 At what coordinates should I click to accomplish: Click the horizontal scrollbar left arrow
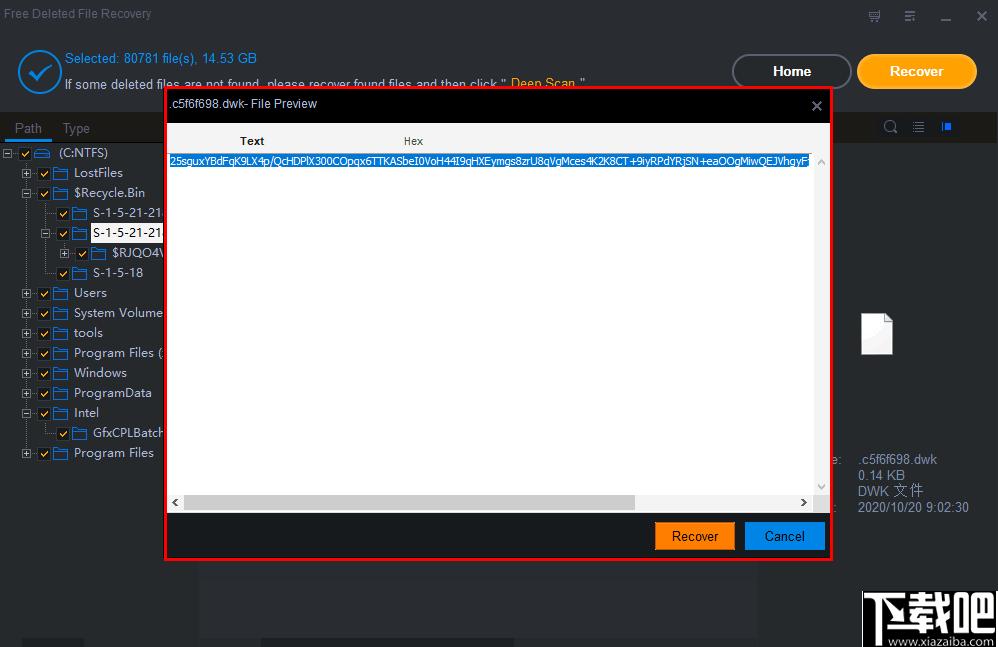[x=175, y=503]
